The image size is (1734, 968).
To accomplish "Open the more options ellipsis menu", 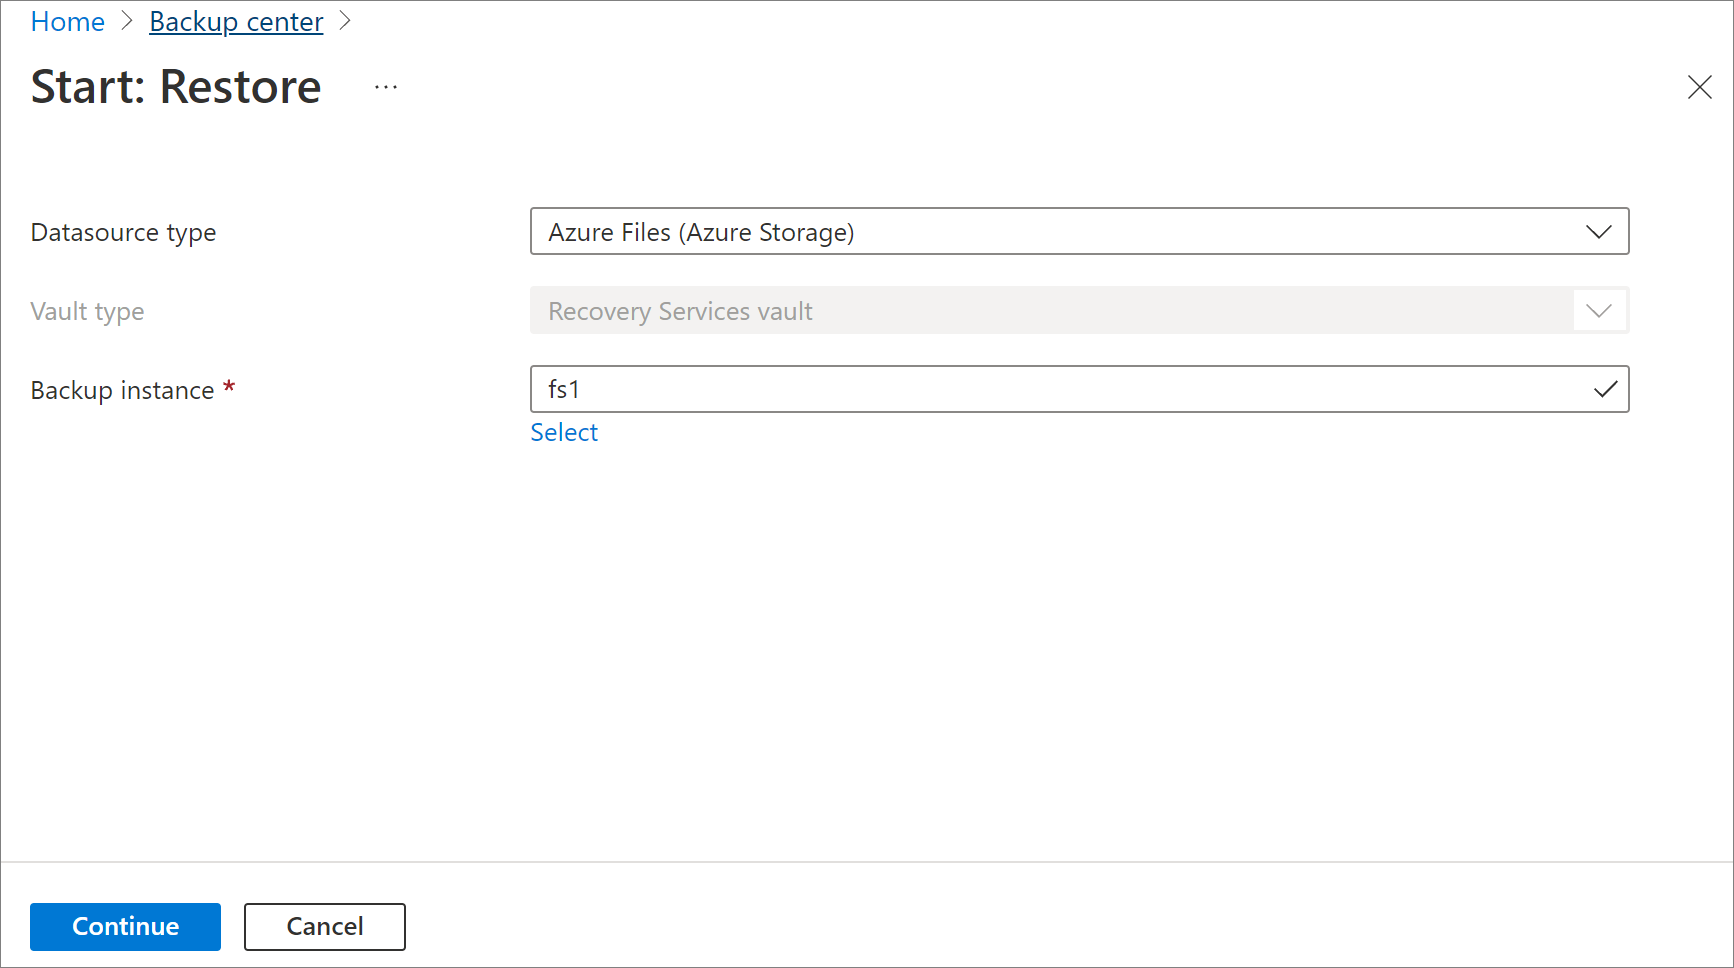I will click(x=386, y=88).
